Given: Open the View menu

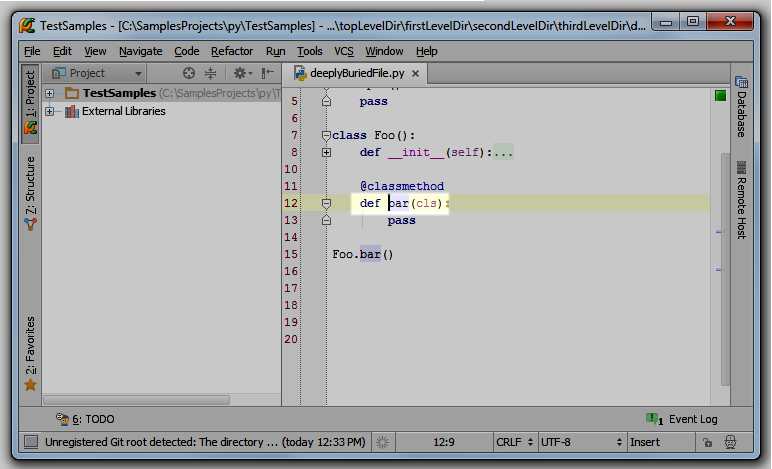Looking at the screenshot, I should 95,51.
